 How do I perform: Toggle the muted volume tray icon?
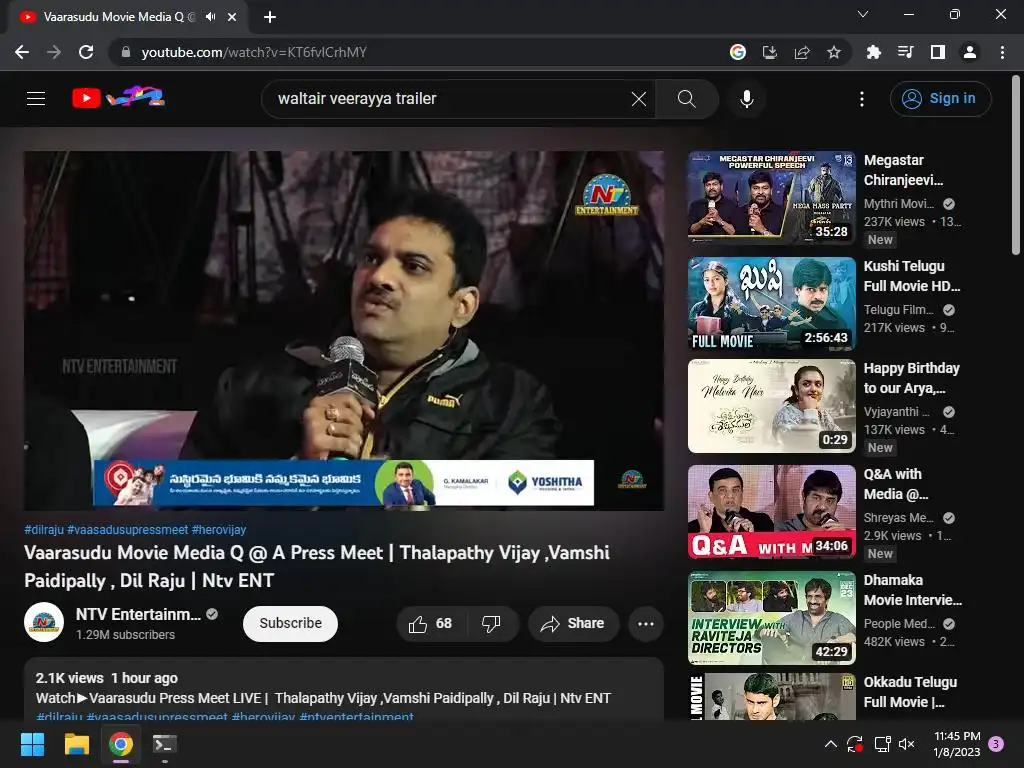906,744
